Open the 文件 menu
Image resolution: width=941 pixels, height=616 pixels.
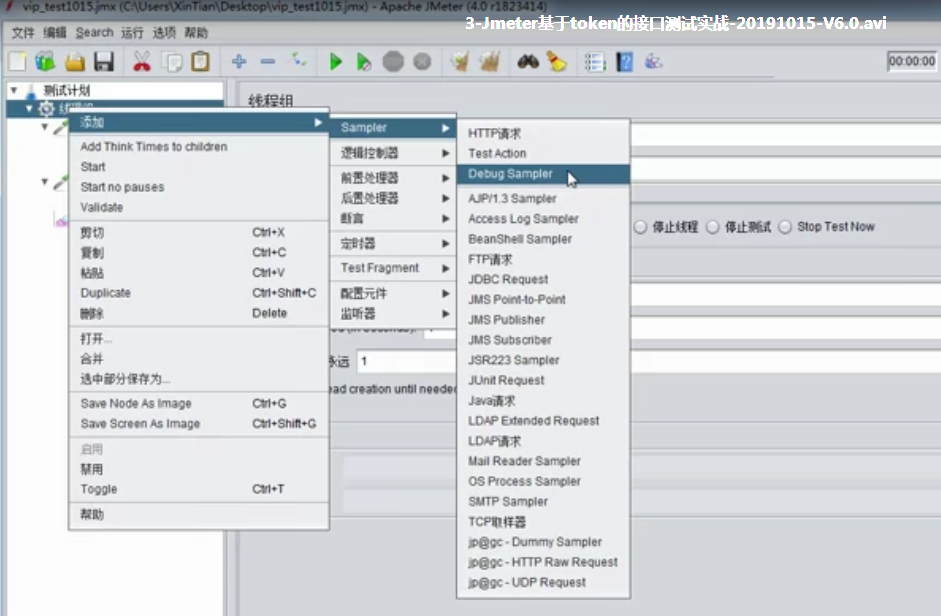[x=23, y=32]
